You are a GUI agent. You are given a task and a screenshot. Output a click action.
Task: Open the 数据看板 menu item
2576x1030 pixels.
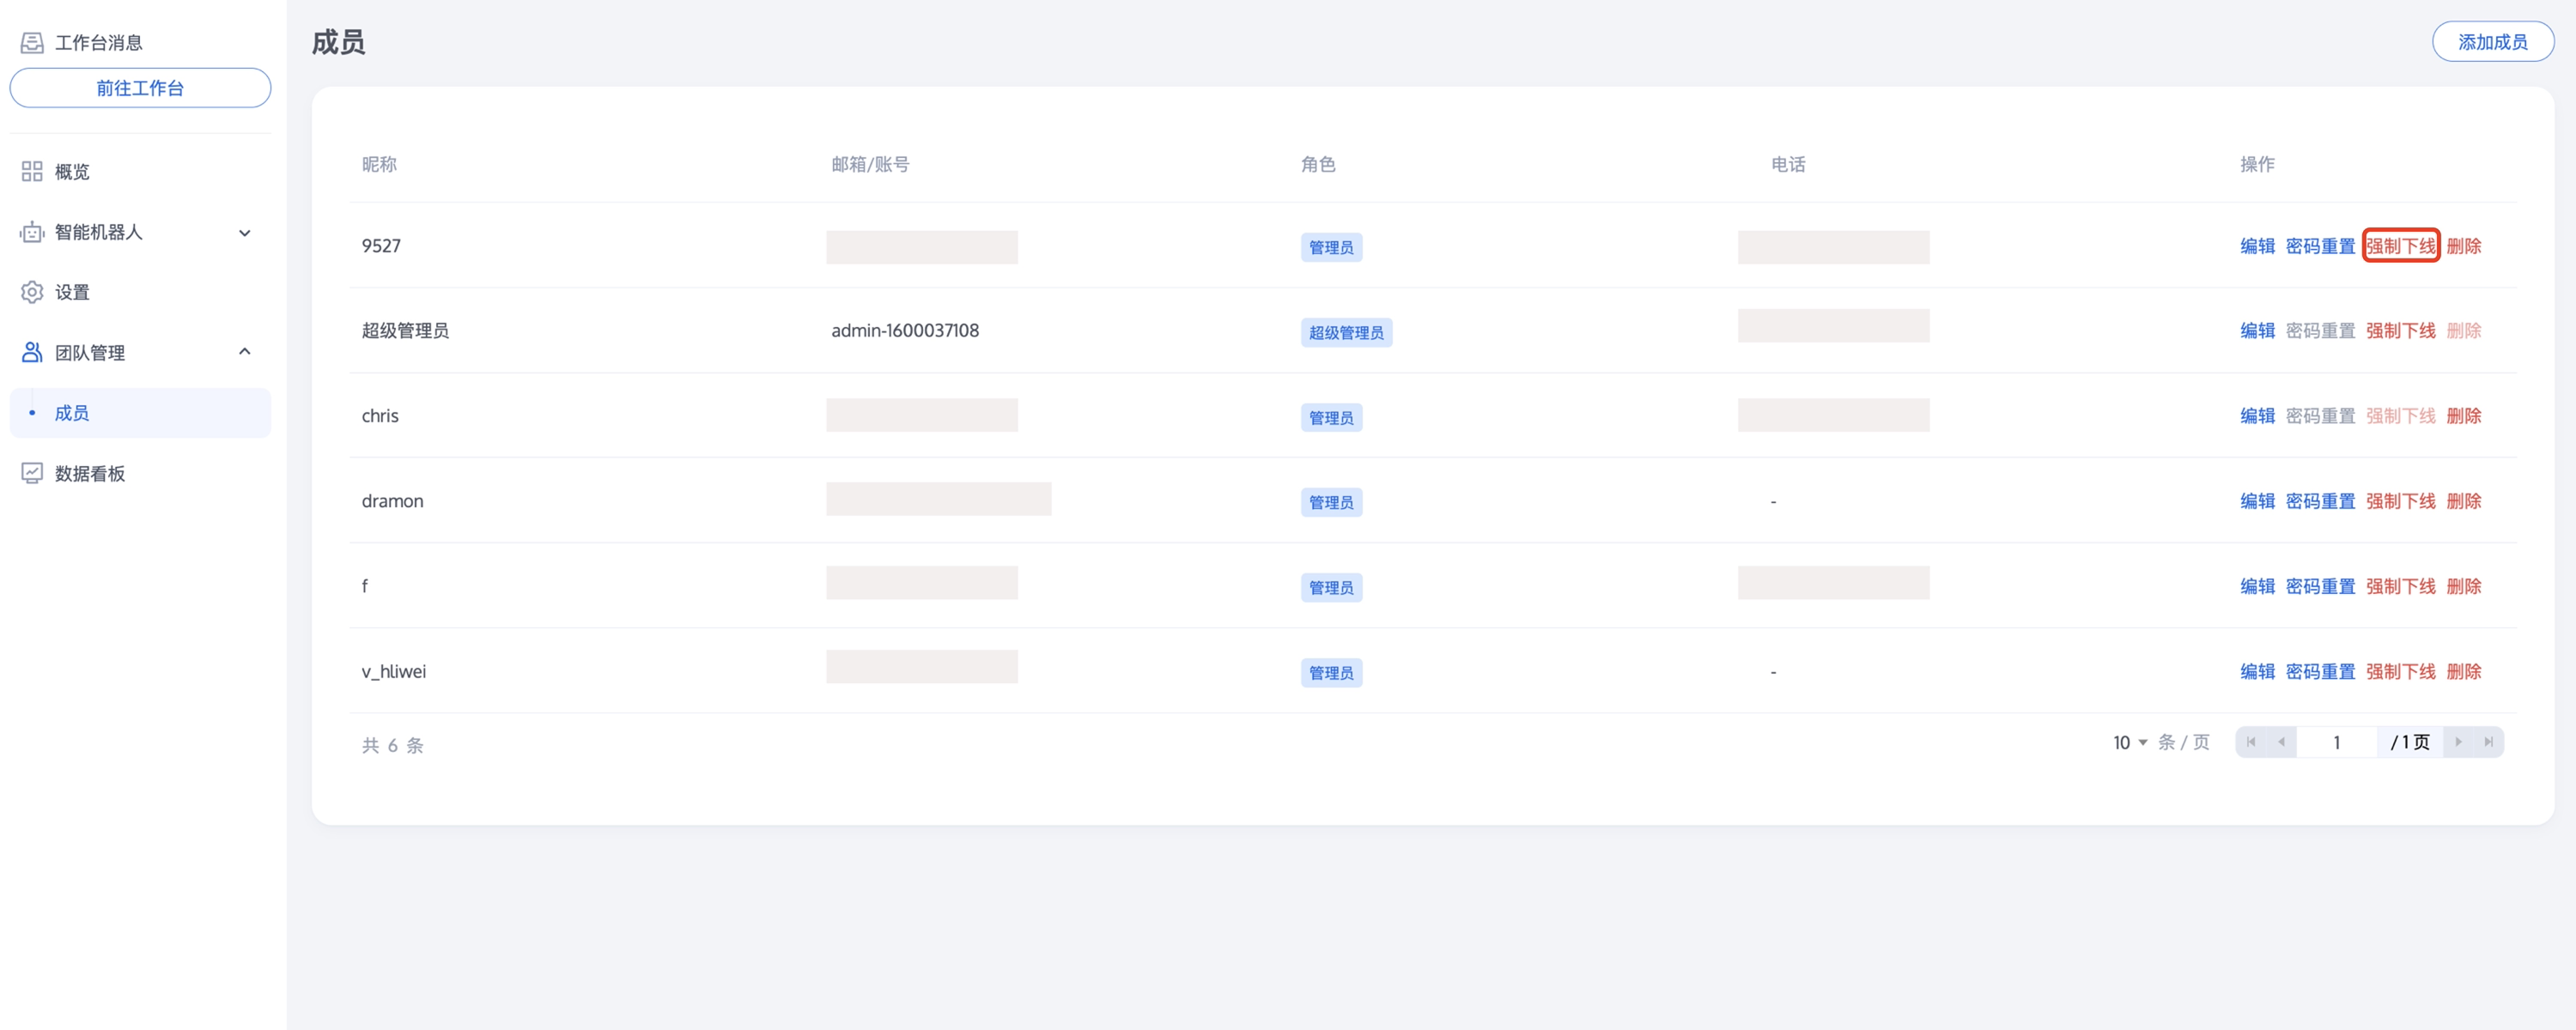[x=90, y=473]
